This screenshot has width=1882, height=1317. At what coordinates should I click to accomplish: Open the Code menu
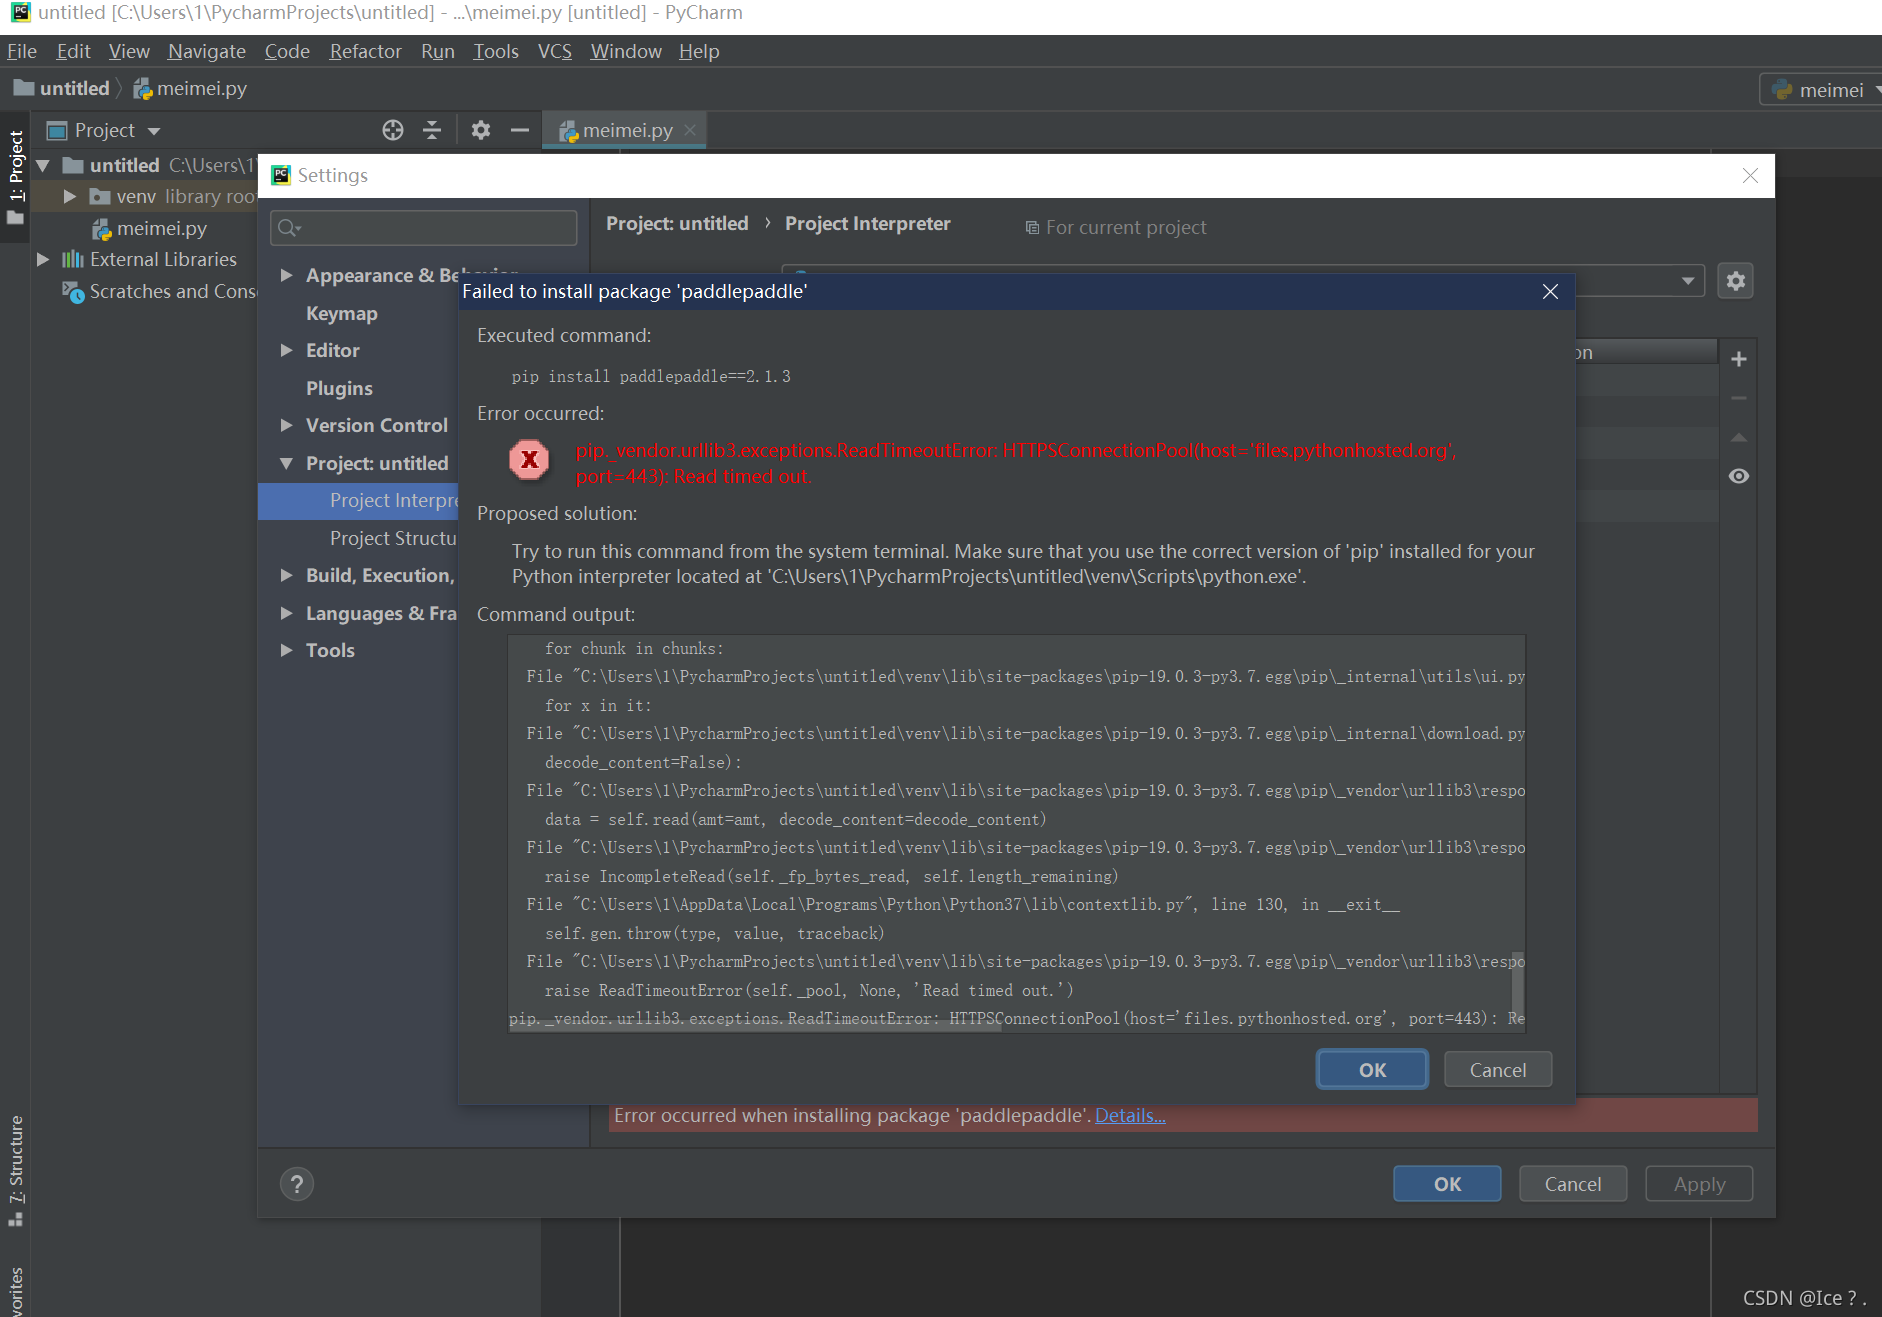point(287,51)
